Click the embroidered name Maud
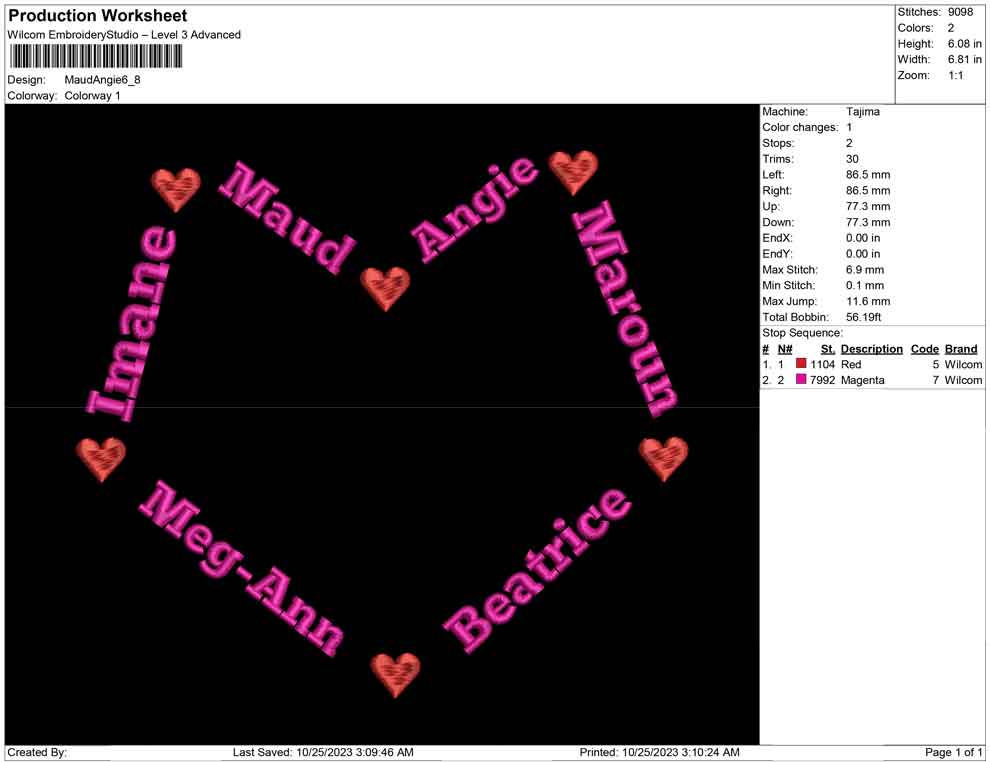 click(288, 218)
